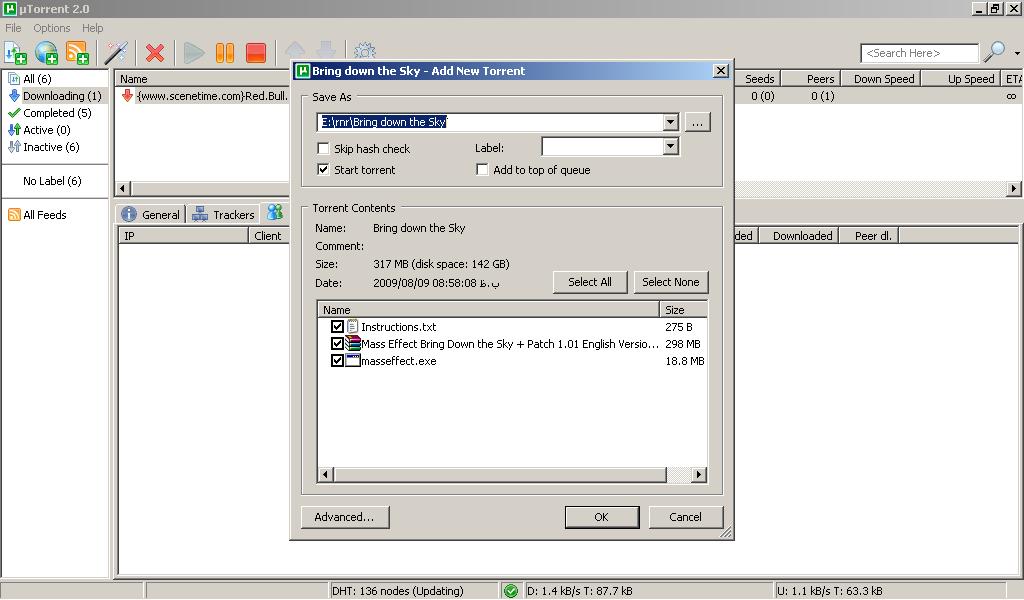
Task: Select No Label (6) in sidebar
Action: point(52,181)
